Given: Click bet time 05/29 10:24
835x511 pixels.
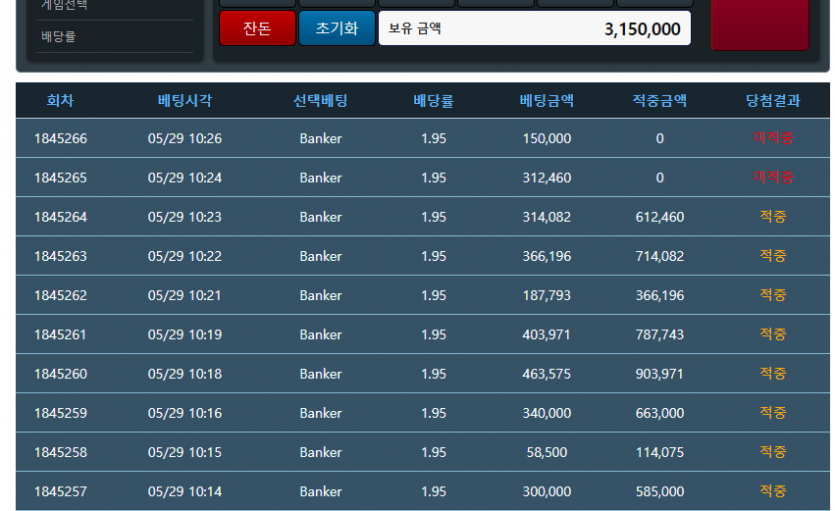Looking at the screenshot, I should (x=185, y=178).
